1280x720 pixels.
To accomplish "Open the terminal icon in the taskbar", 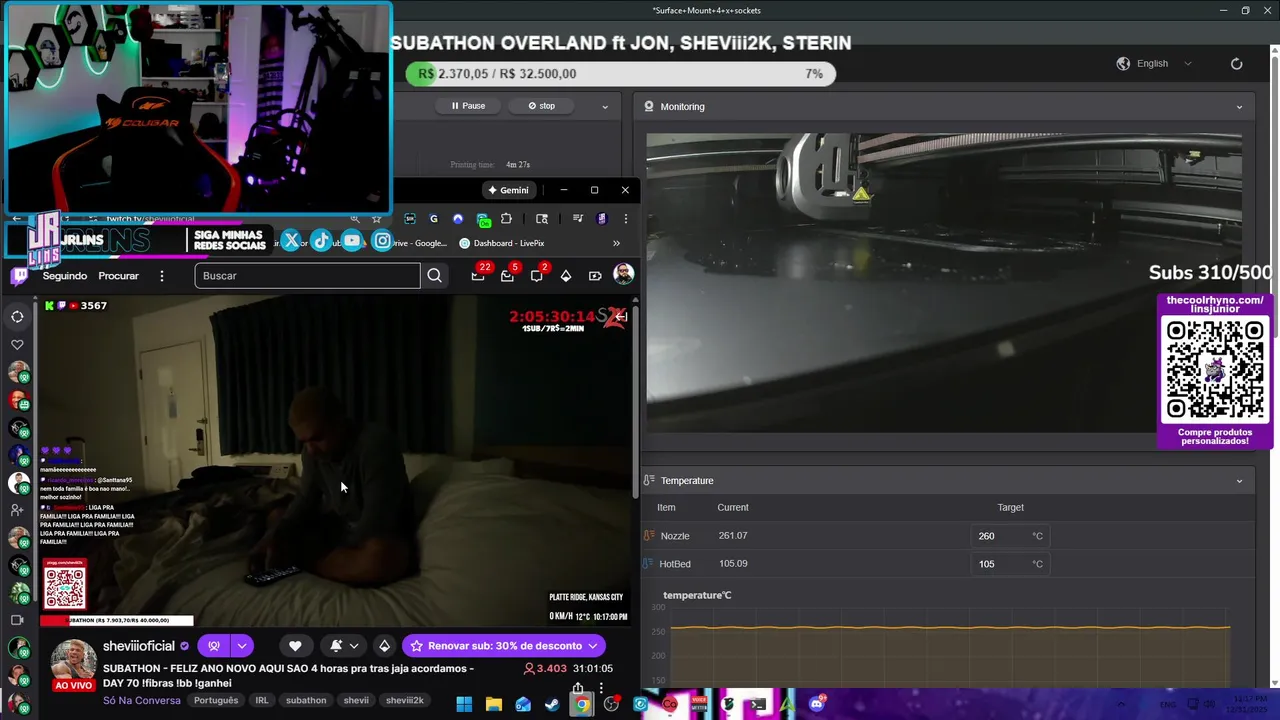I will coord(758,704).
